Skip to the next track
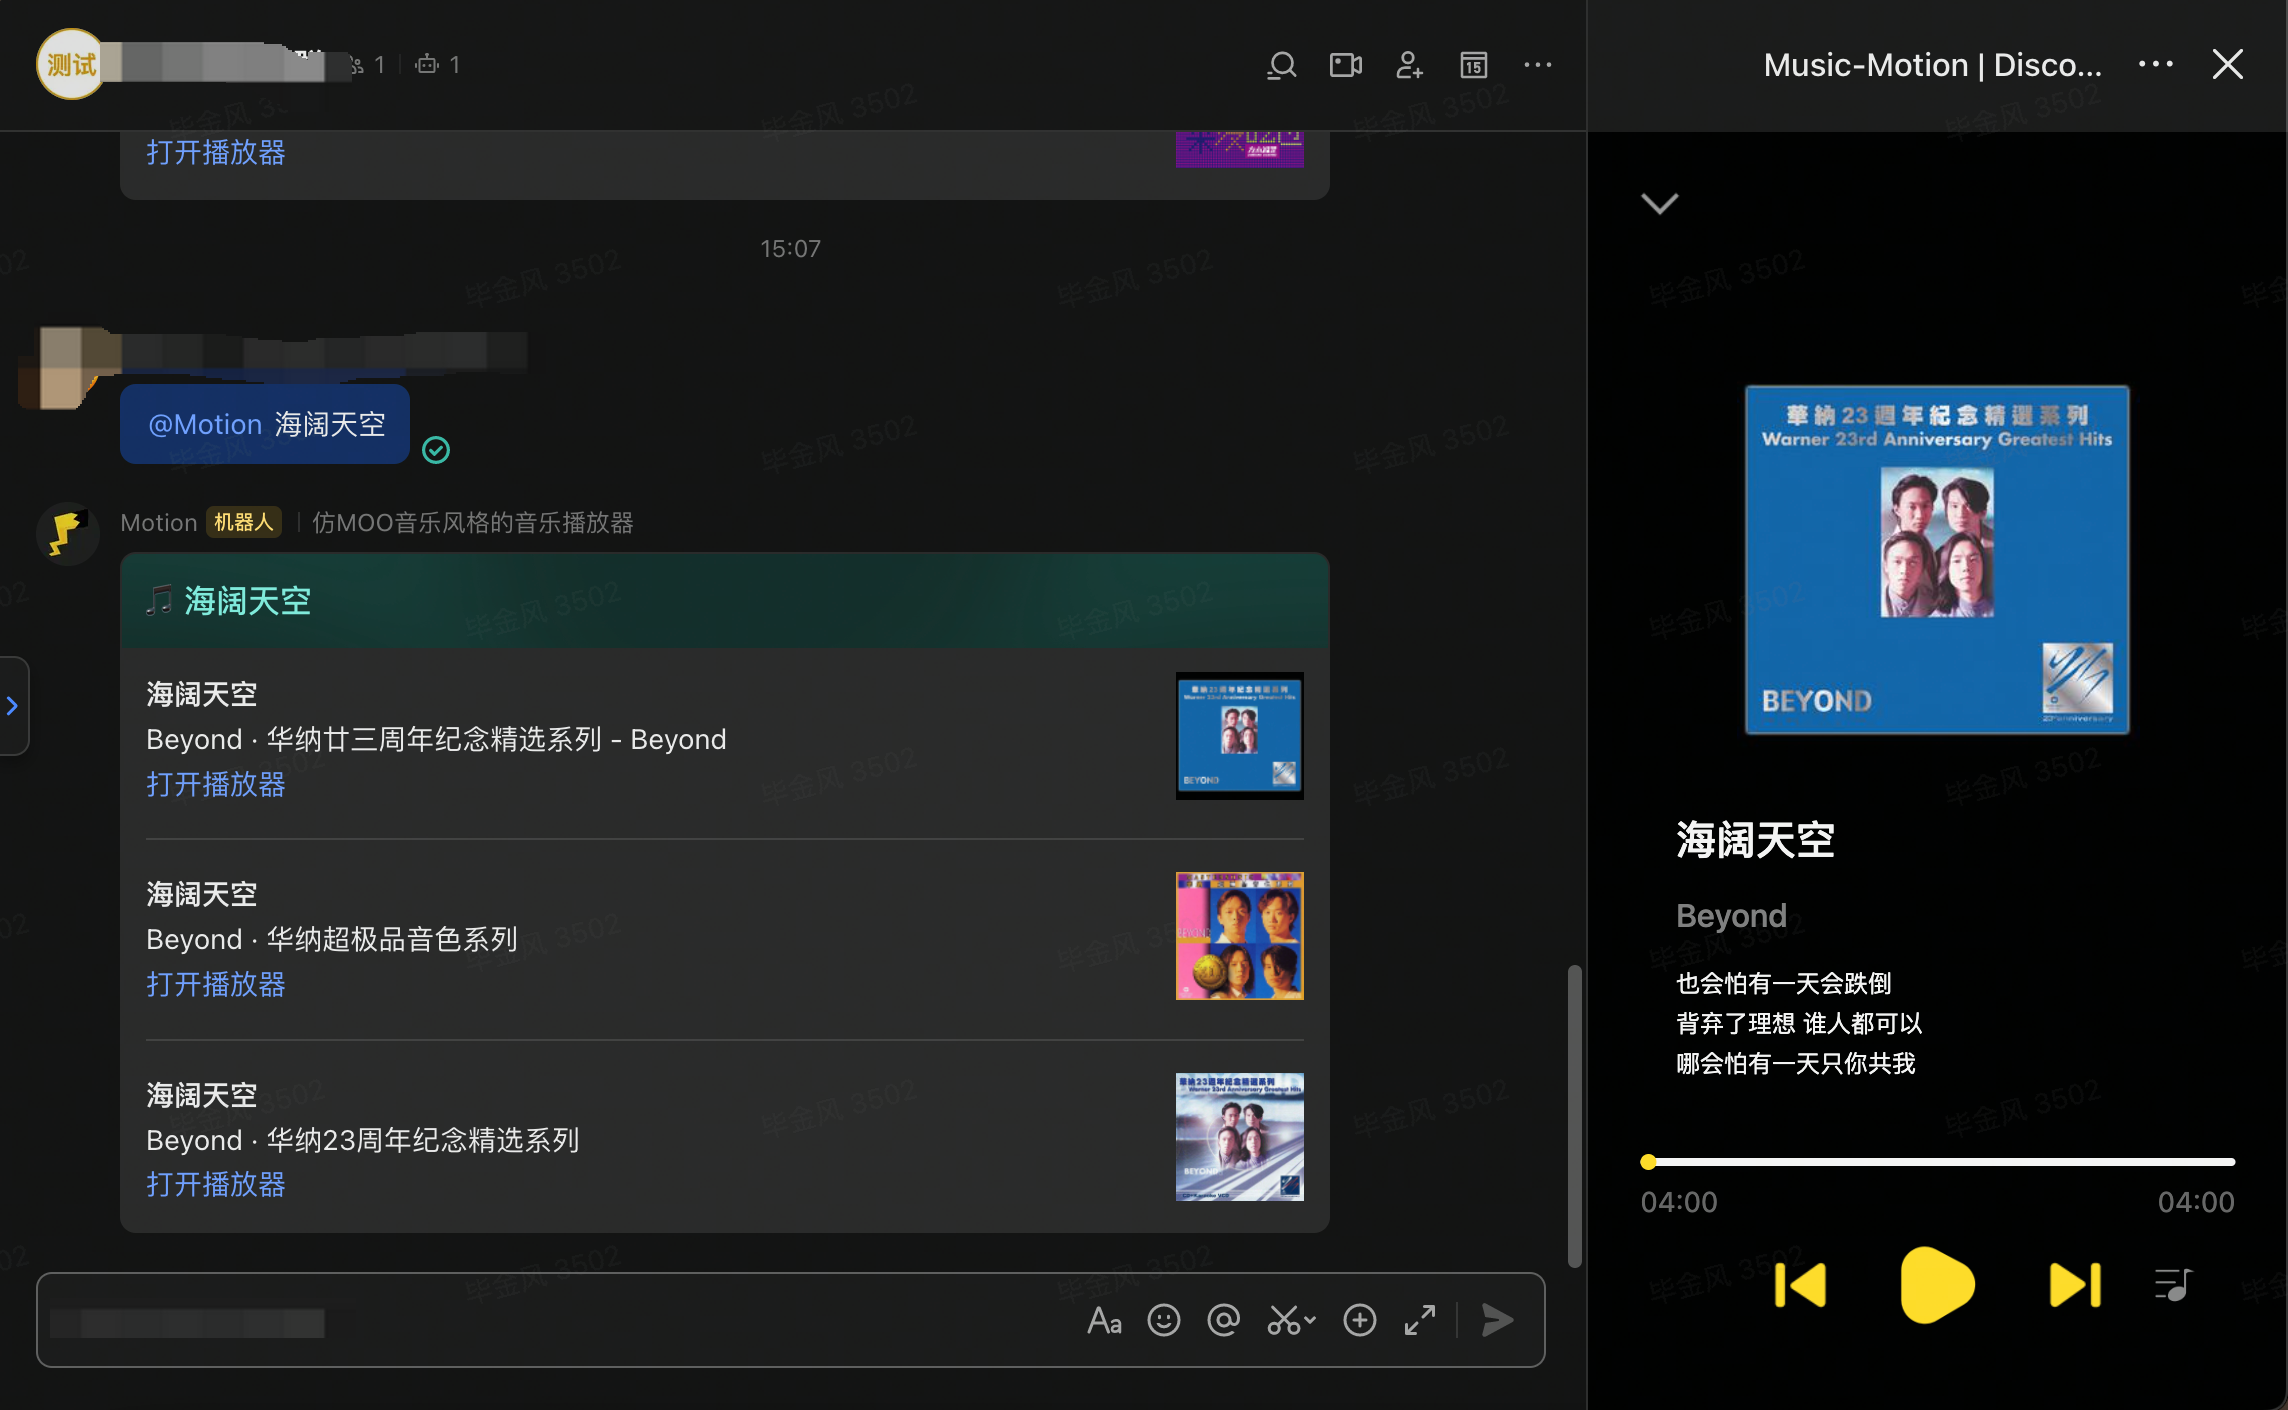 coord(2075,1285)
